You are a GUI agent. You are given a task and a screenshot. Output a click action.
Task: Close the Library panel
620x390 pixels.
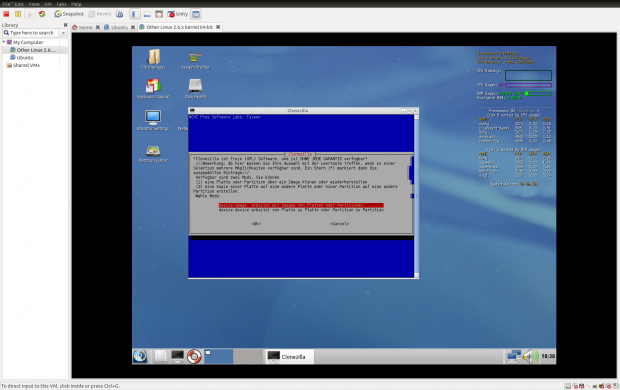[65, 25]
